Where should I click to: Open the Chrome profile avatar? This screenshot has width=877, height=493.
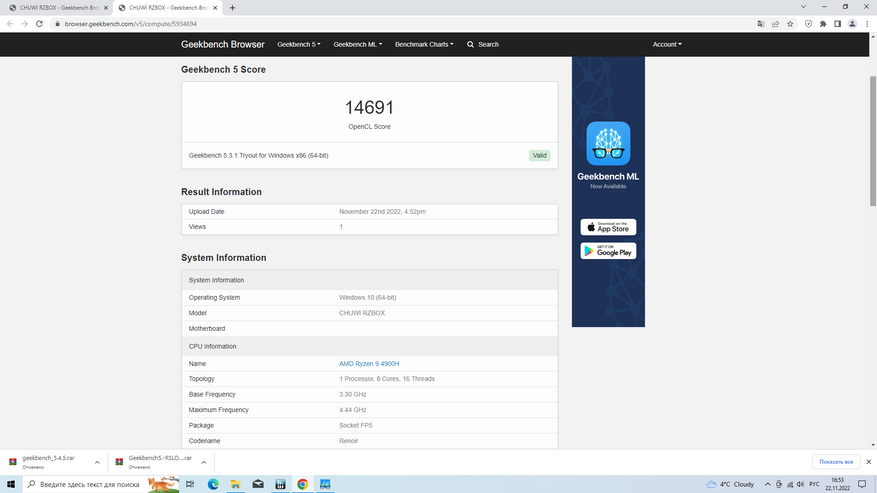coord(852,24)
